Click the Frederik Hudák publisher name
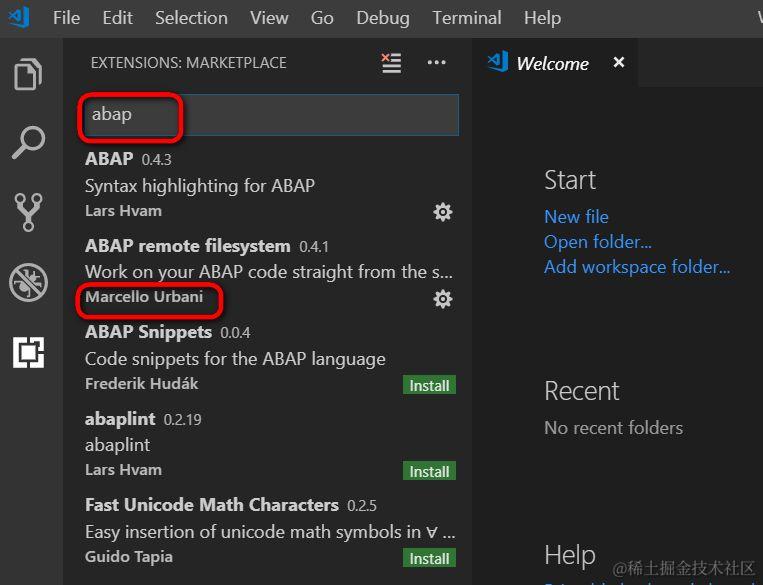 coord(142,384)
